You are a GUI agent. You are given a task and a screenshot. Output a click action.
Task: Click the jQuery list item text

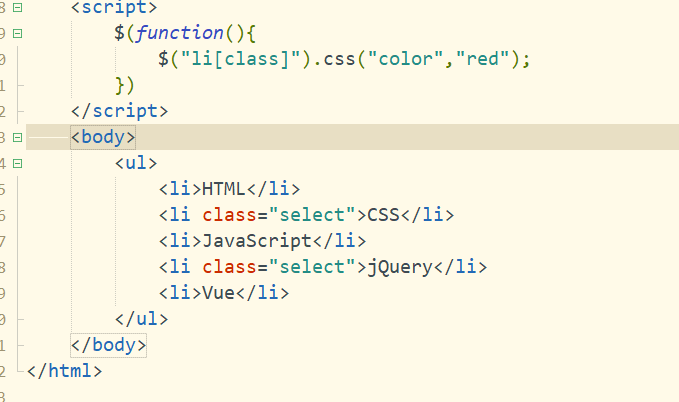[x=400, y=267]
